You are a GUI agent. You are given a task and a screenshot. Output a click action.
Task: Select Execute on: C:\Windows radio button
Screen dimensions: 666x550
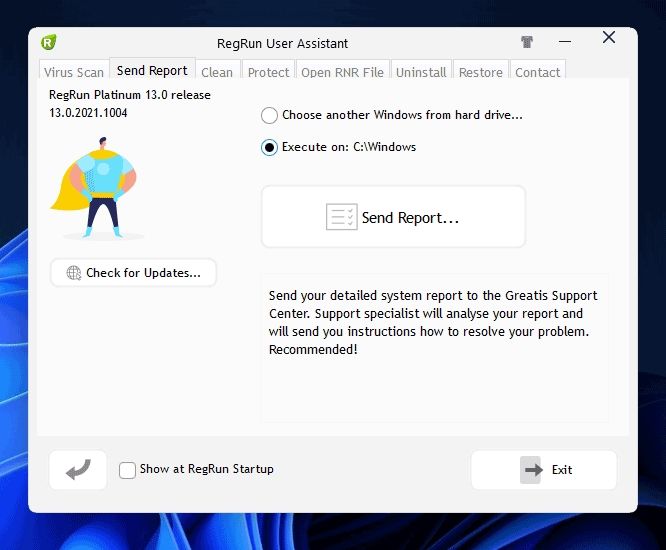(269, 147)
